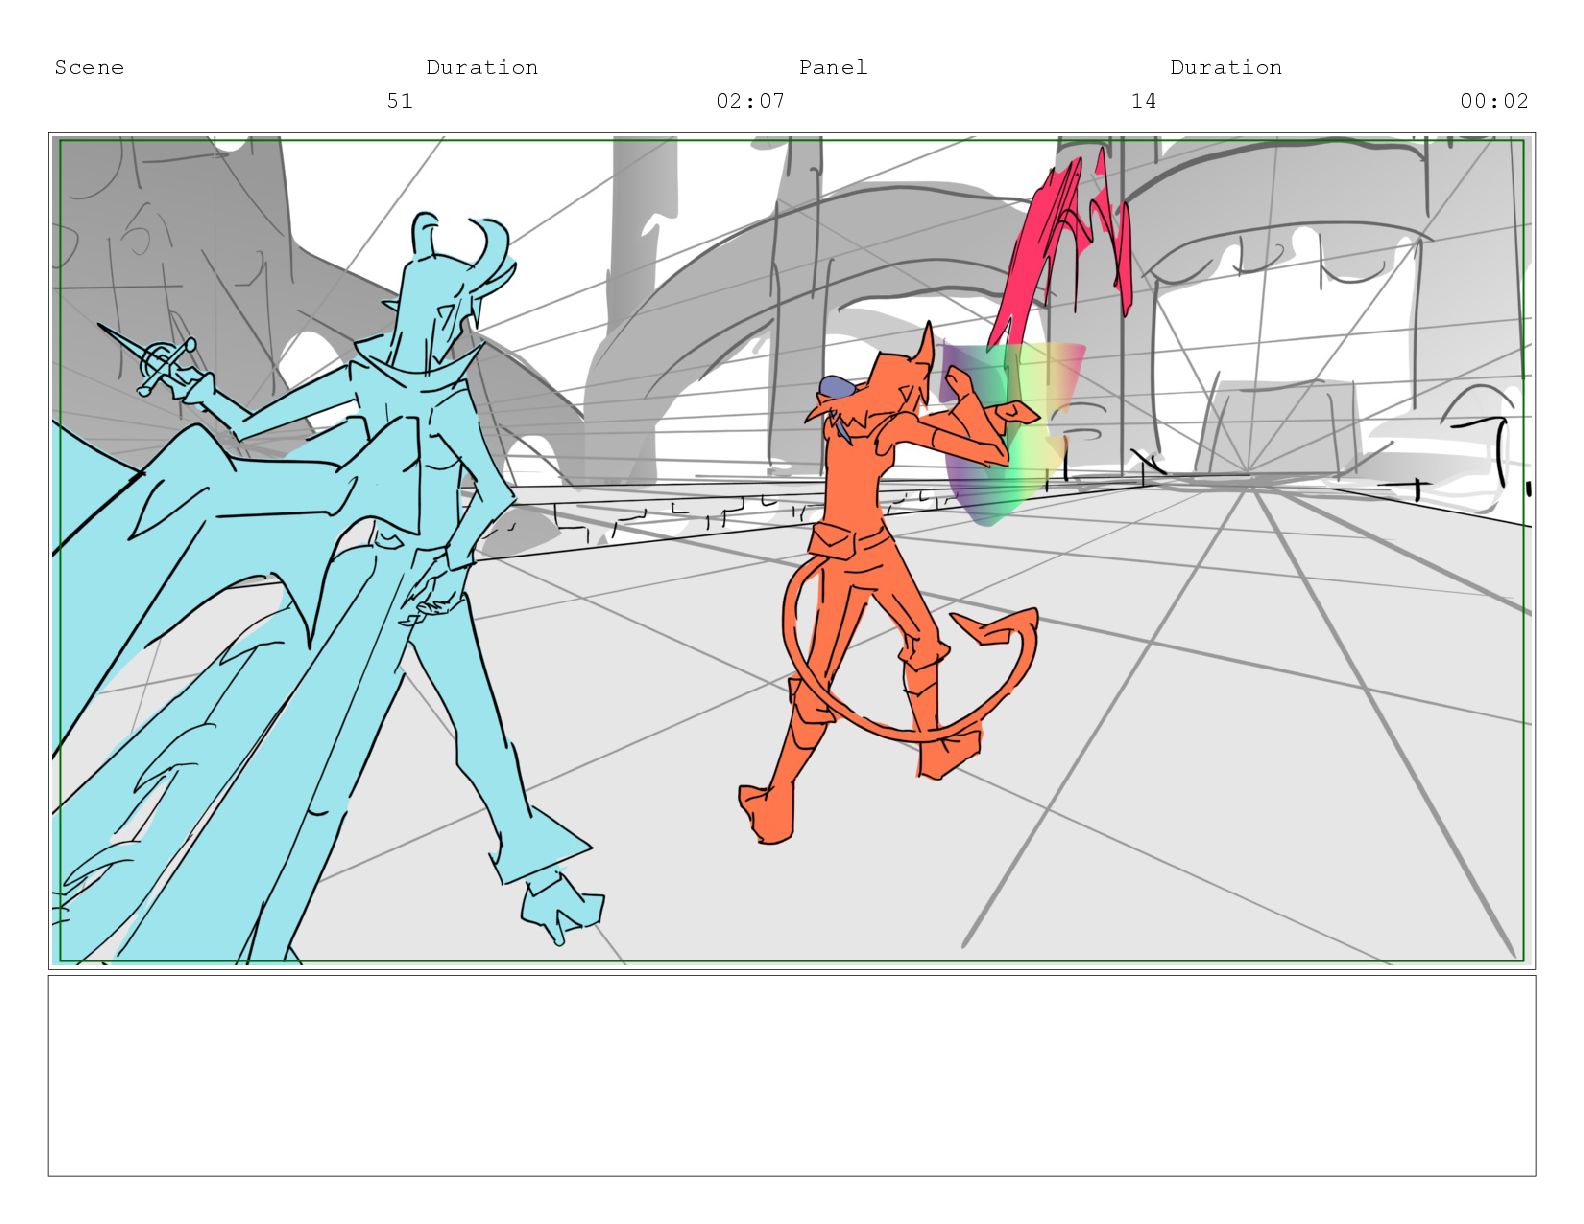Click the empty notes box below panel

(792, 1076)
